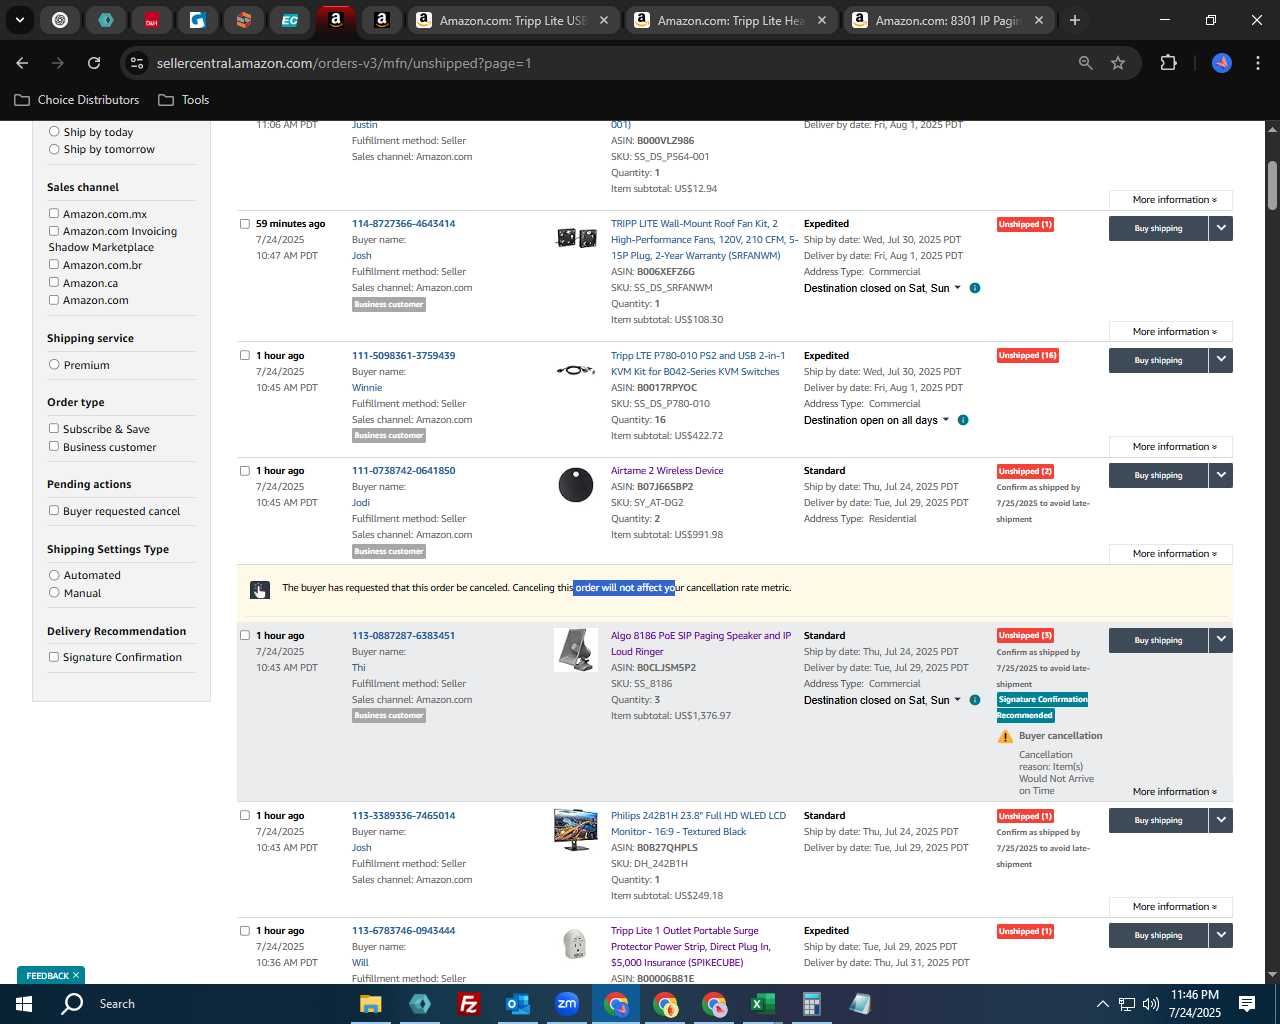Check Signature Confirmation filter
Viewport: 1280px width, 1024px height.
[54, 656]
